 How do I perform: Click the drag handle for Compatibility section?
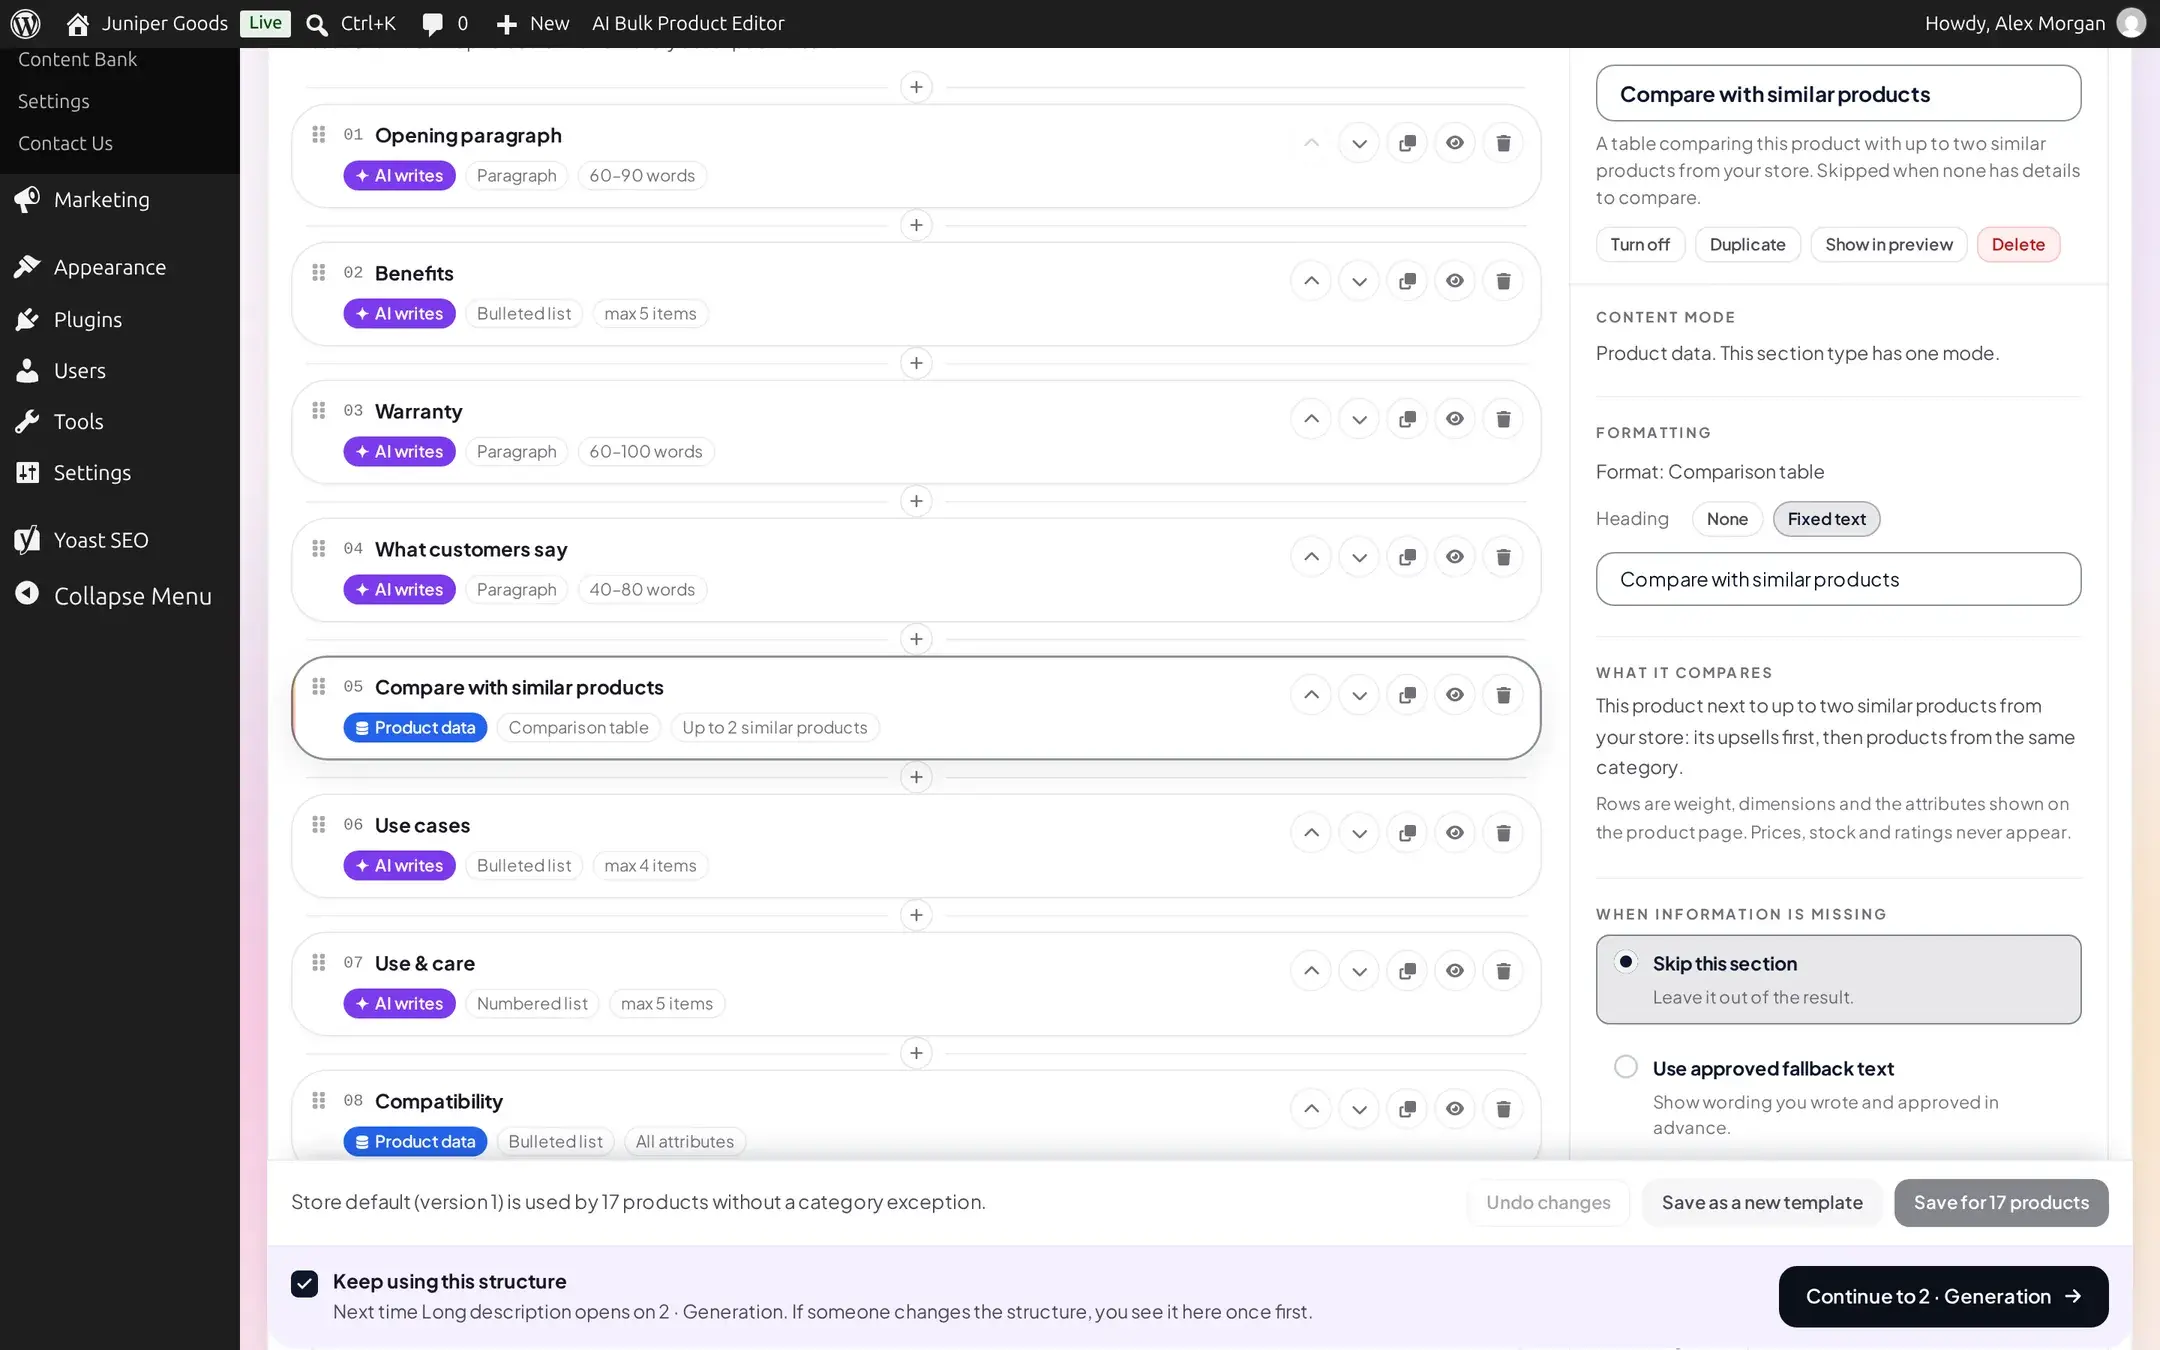[319, 1101]
